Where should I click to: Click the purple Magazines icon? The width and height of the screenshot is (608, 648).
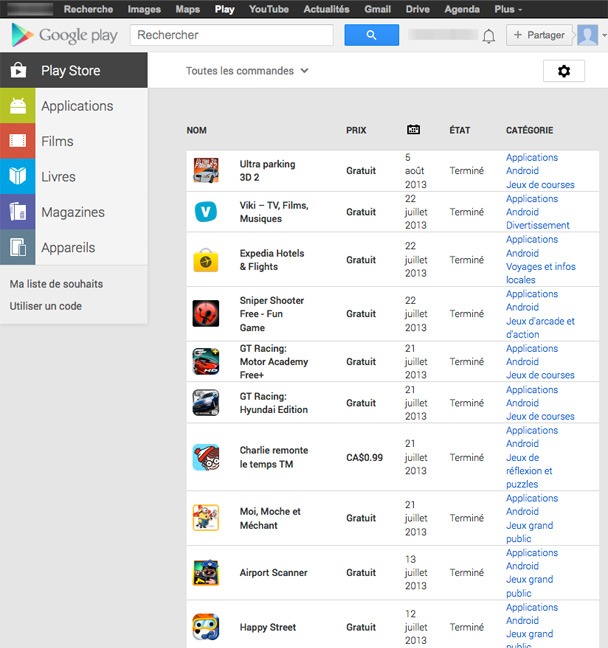(18, 212)
